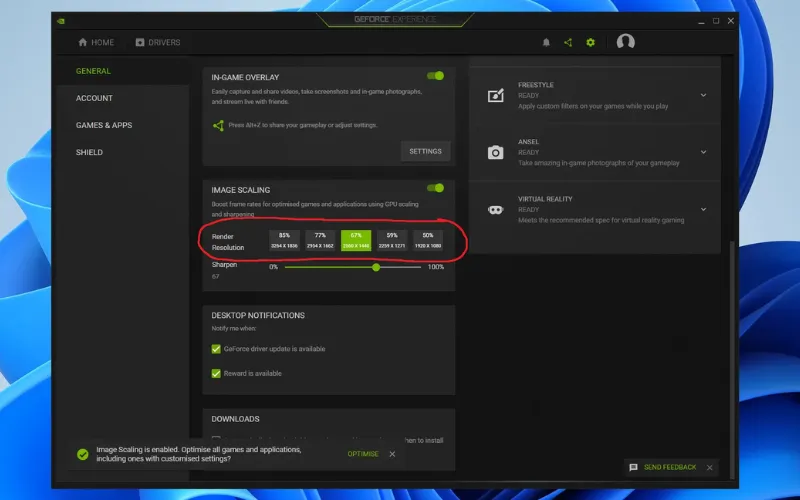800x500 pixels.
Task: Toggle the Image Scaling switch
Action: coord(435,188)
